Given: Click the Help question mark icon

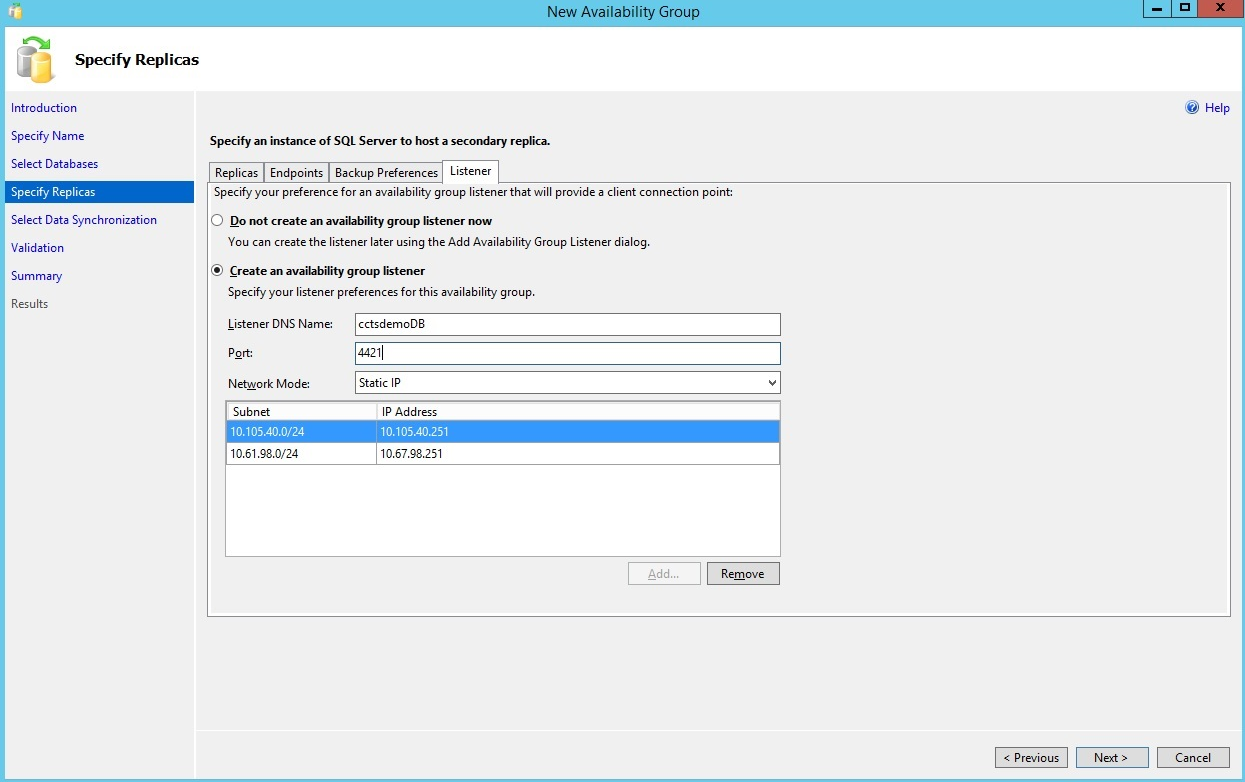Looking at the screenshot, I should 1192,108.
